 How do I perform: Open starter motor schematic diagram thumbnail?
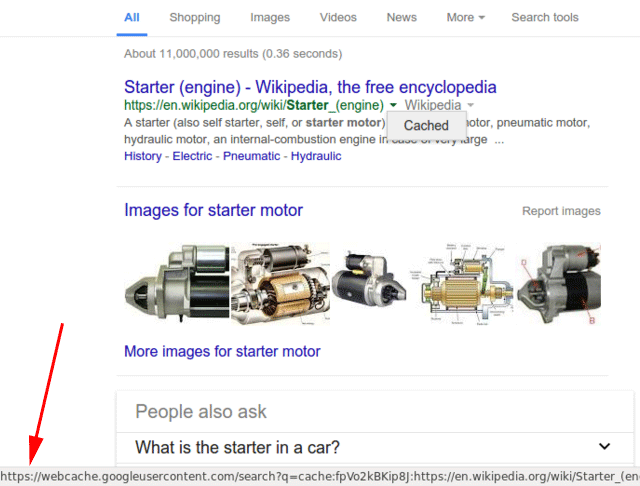point(462,284)
